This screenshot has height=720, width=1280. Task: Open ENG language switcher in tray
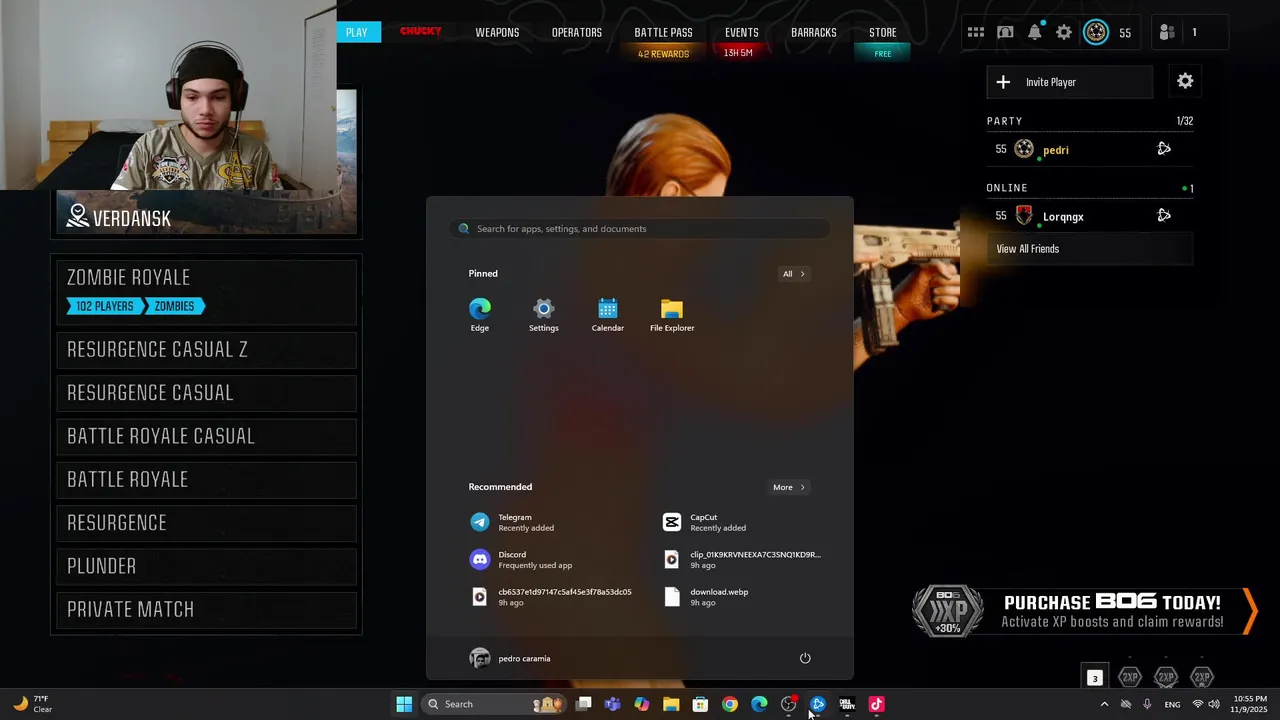[x=1172, y=705]
